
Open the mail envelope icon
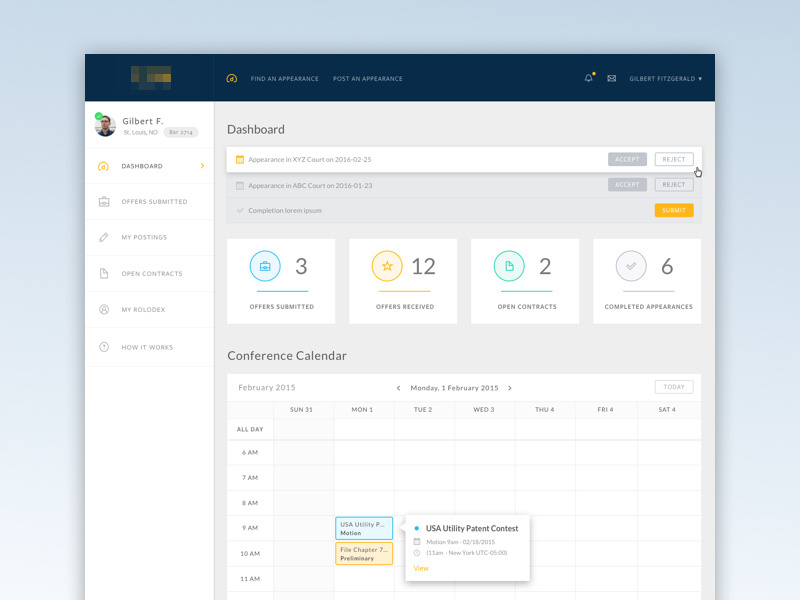pos(611,78)
